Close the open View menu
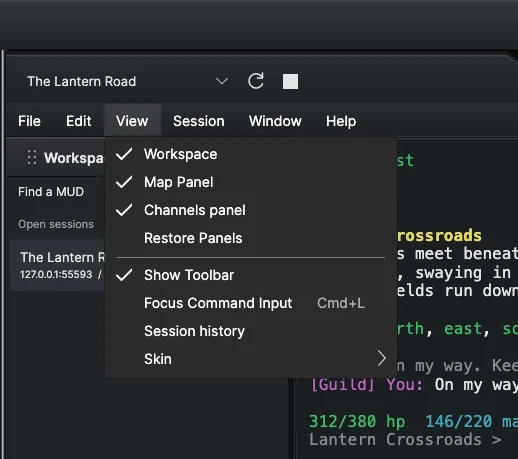Screen dimensions: 518x459 [x=132, y=121]
